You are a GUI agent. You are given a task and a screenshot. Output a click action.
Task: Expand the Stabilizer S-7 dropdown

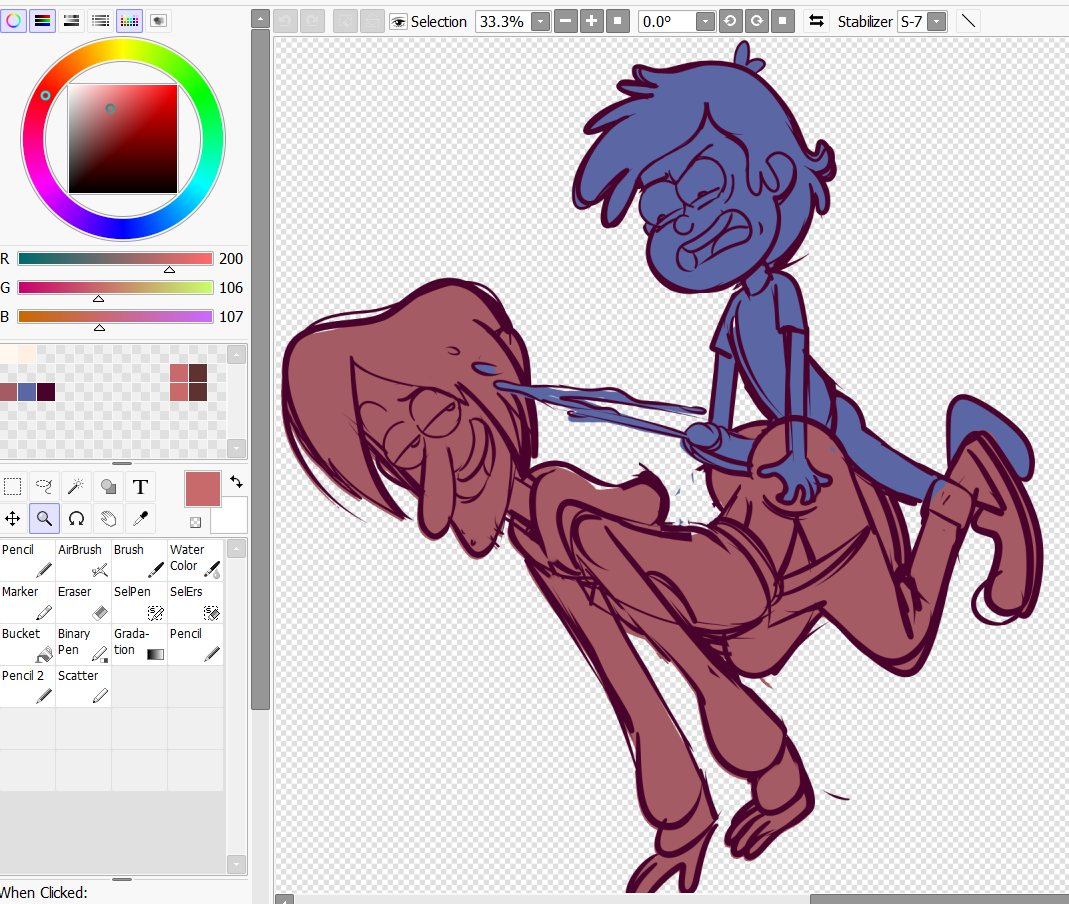pyautogui.click(x=936, y=21)
